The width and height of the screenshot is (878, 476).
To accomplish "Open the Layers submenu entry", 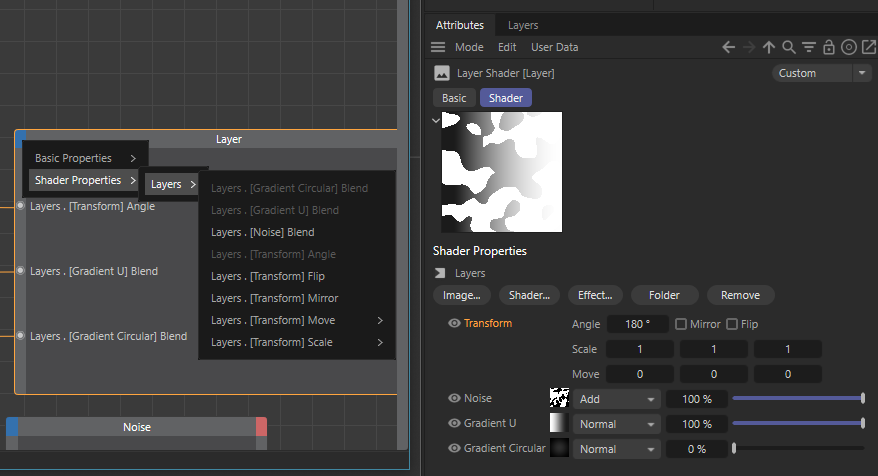I will coord(172,184).
